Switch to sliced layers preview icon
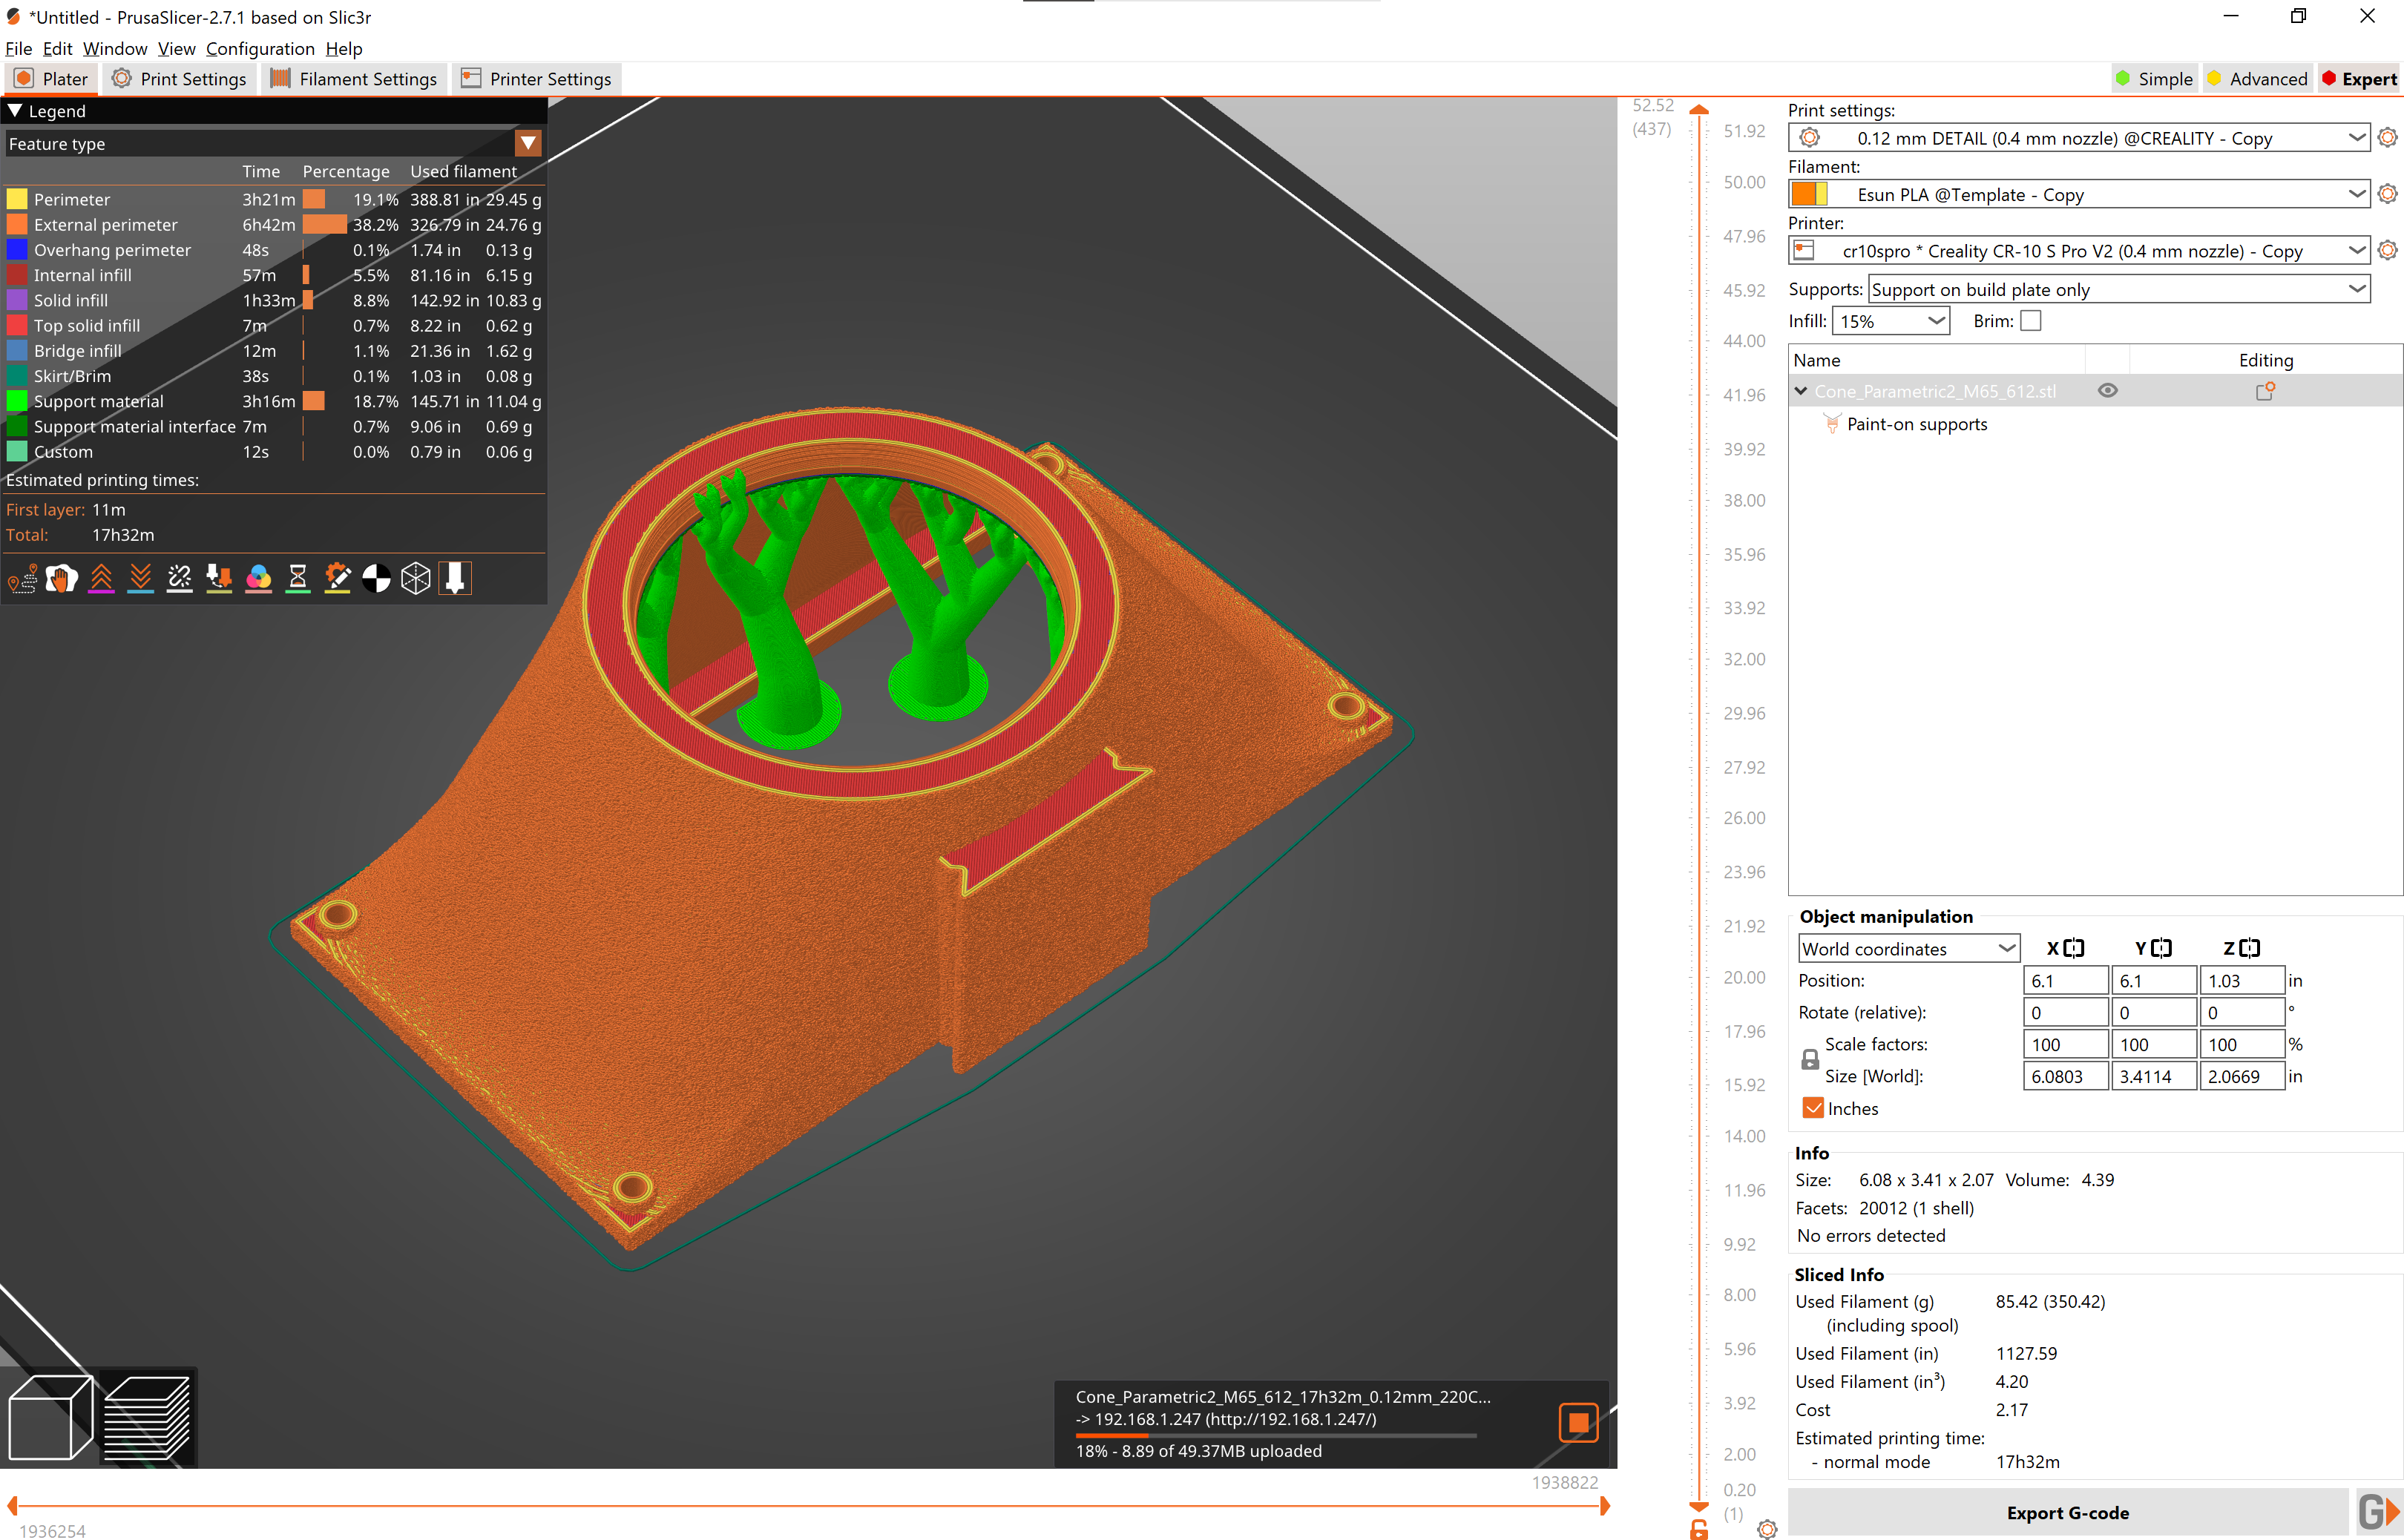2404x1540 pixels. pyautogui.click(x=147, y=1417)
